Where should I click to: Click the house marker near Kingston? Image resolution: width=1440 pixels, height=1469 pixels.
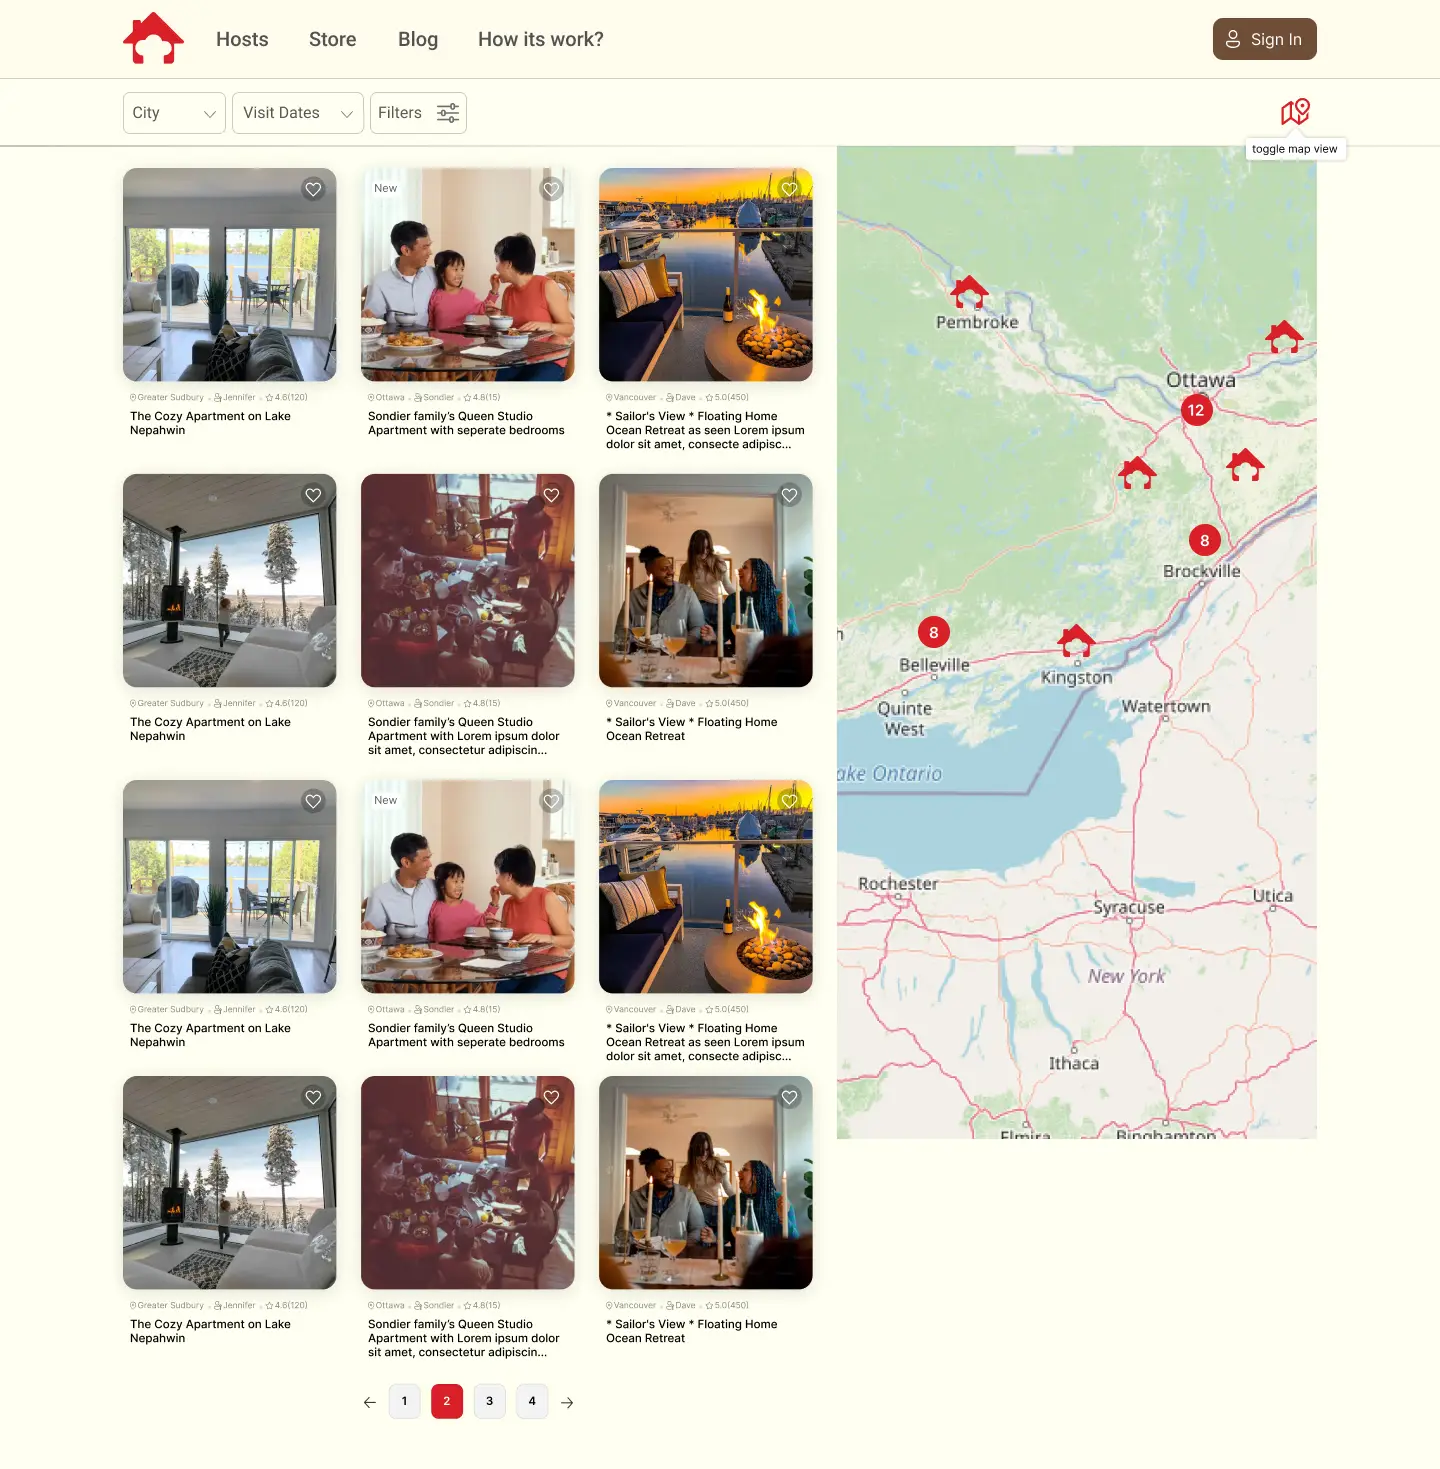click(x=1076, y=641)
